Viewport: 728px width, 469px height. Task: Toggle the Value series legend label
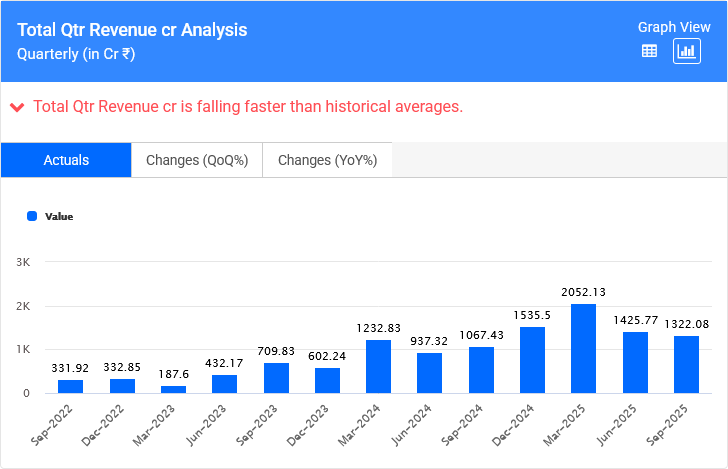click(59, 216)
